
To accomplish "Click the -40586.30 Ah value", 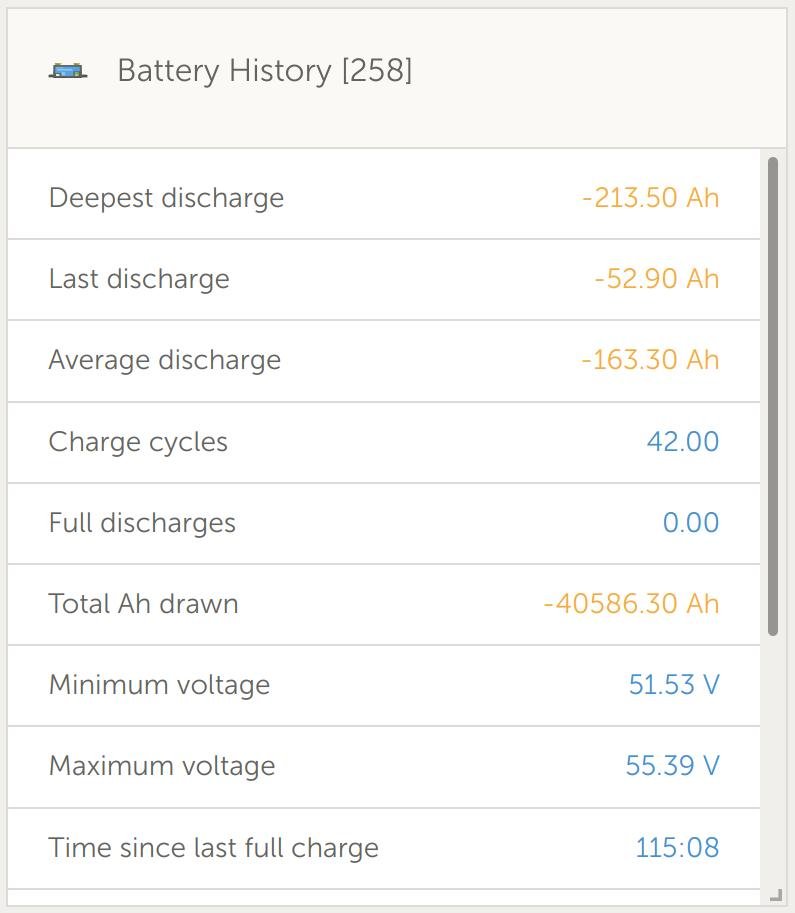I will click(x=631, y=604).
